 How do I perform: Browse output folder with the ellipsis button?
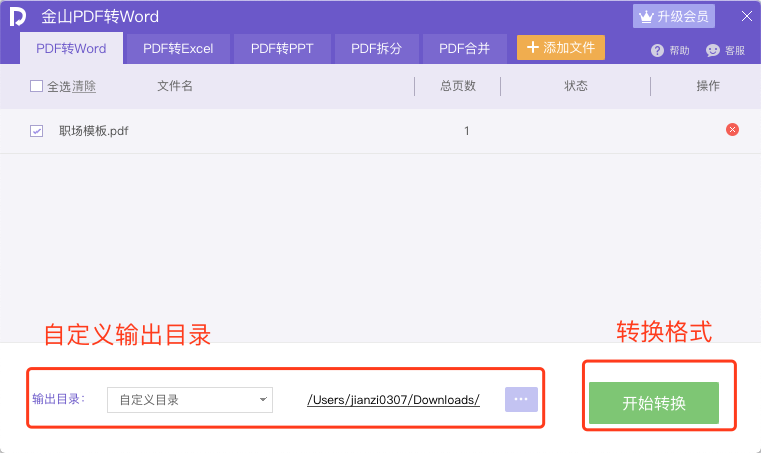521,399
